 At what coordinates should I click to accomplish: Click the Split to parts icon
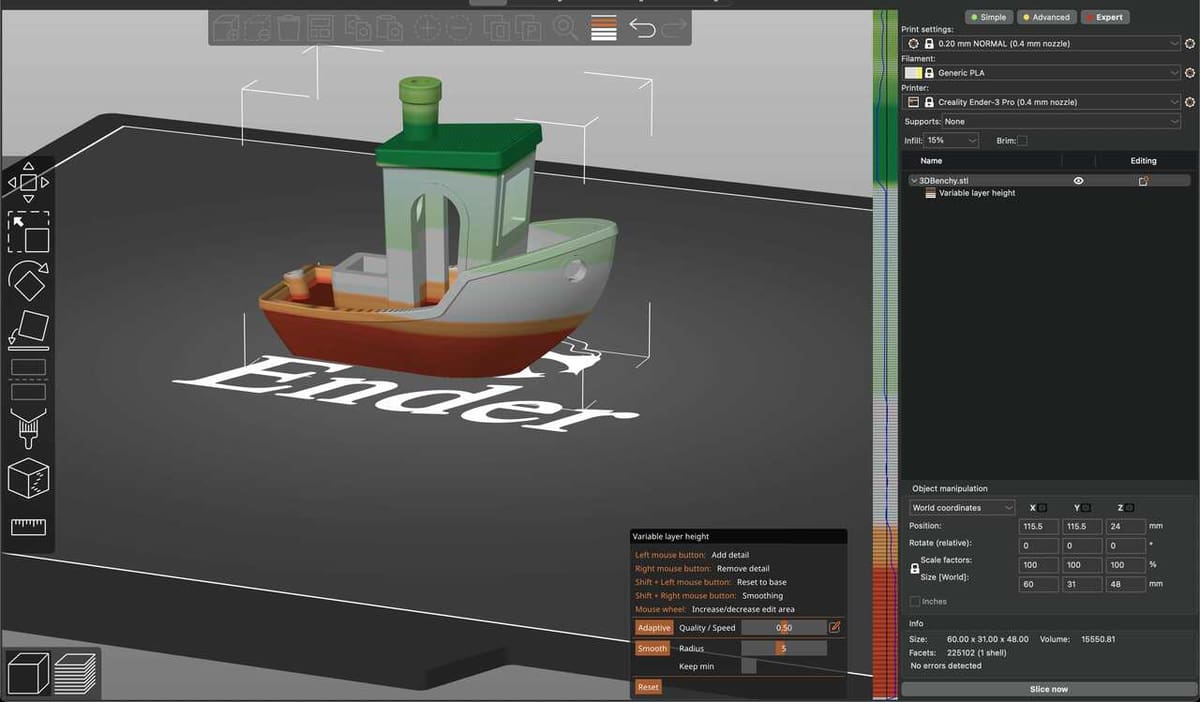point(527,27)
